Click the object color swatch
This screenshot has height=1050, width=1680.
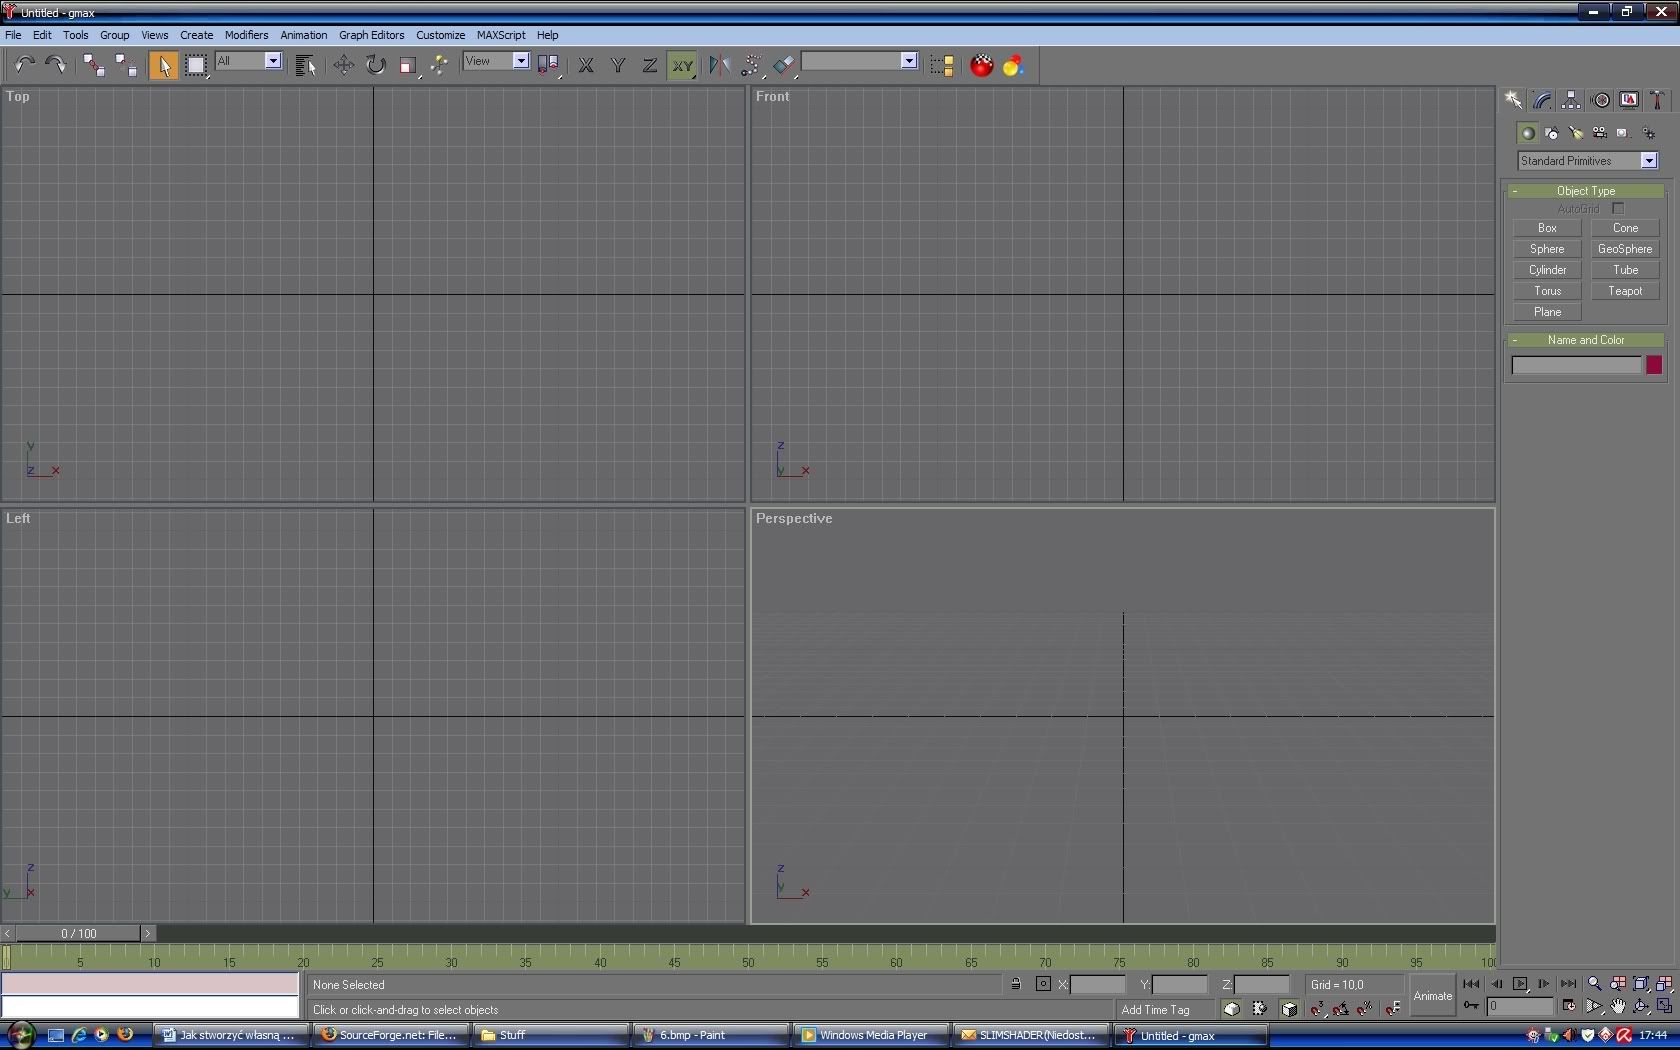tap(1654, 365)
